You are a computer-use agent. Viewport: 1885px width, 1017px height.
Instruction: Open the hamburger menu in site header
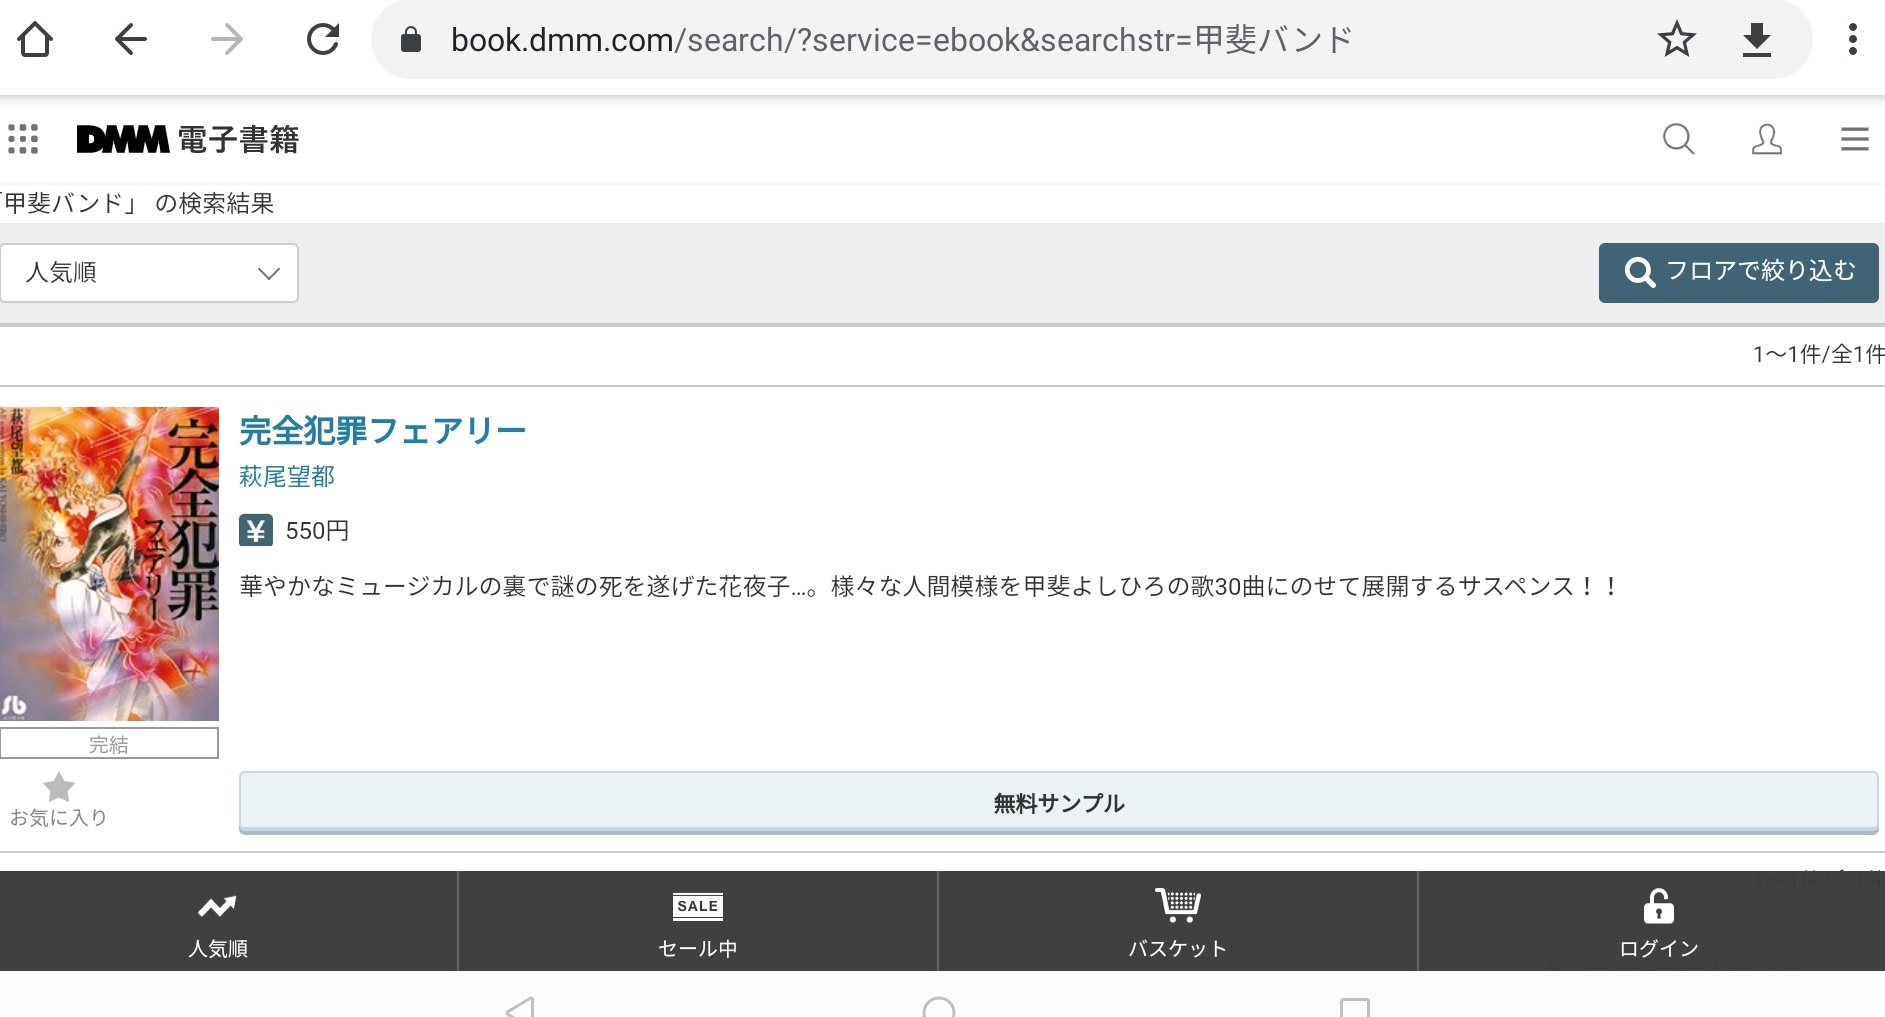tap(1854, 139)
